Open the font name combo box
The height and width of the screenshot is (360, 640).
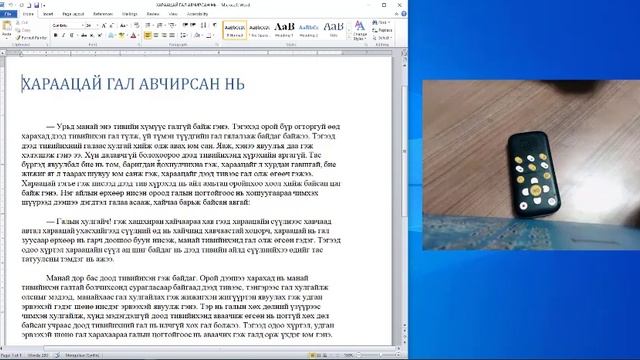(x=68, y=25)
